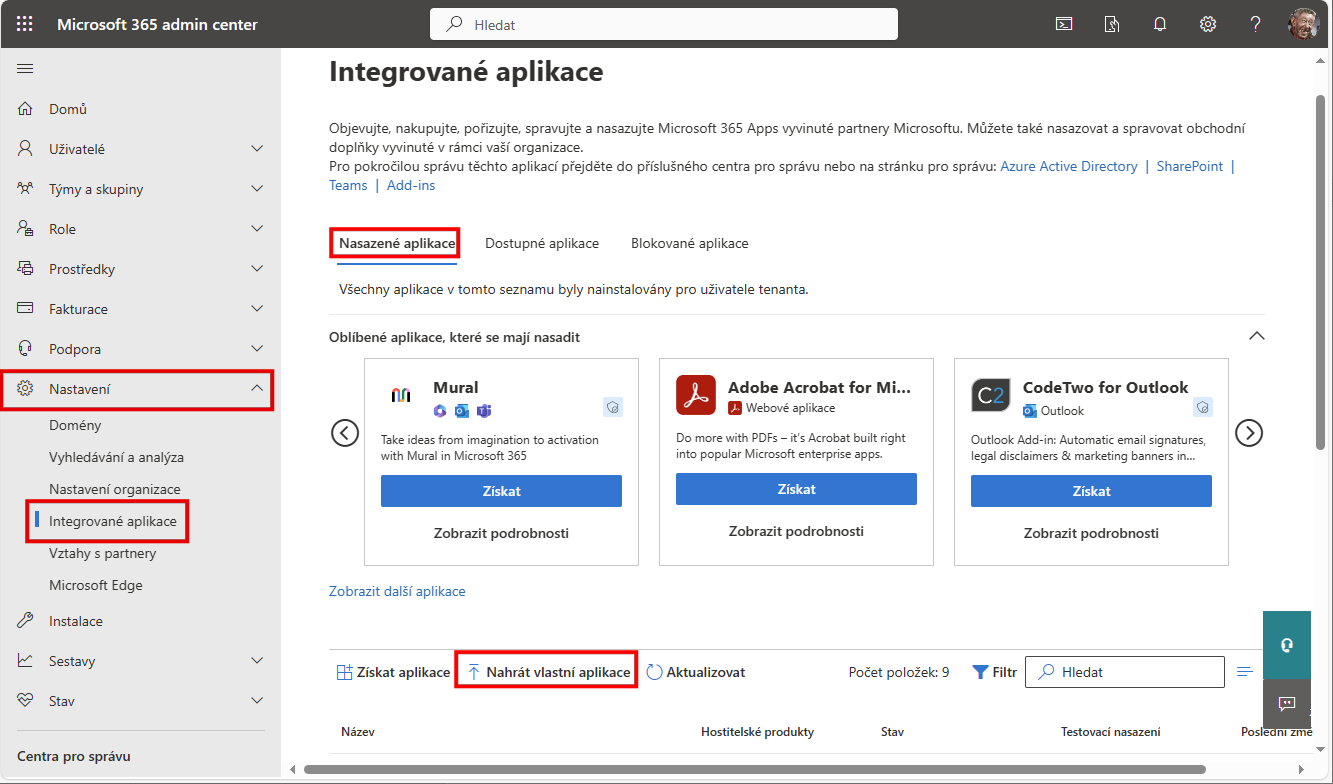
Task: Open Domény in the sidebar
Action: click(x=75, y=425)
